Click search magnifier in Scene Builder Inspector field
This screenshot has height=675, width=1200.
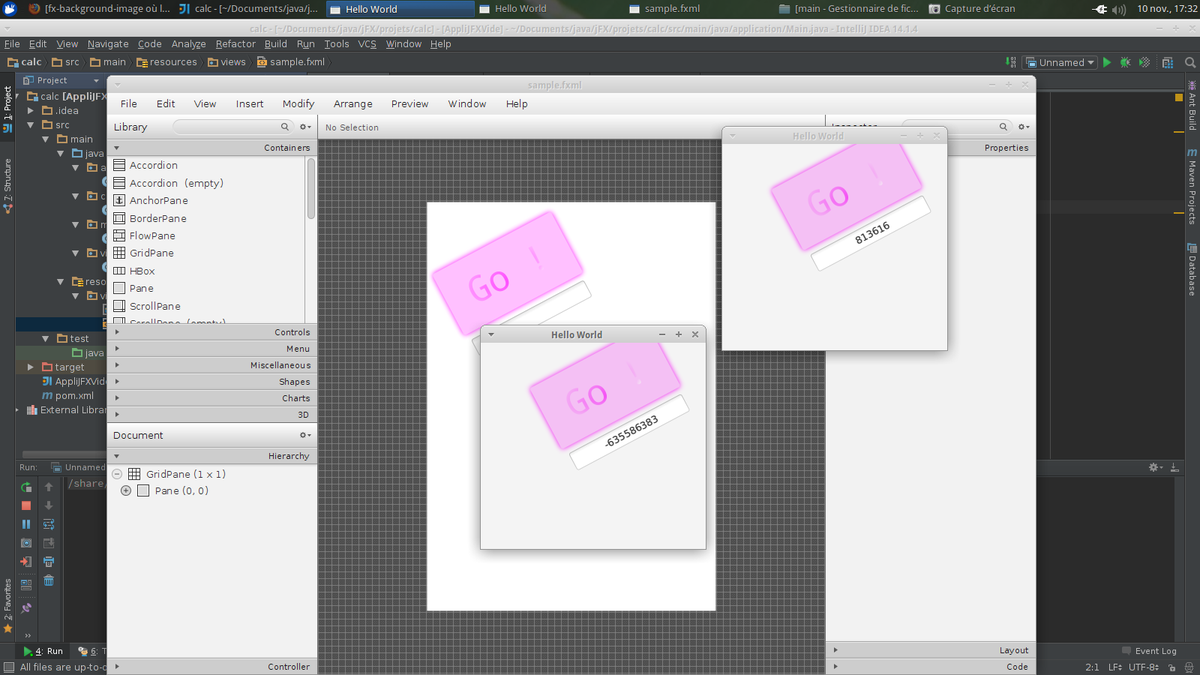[1004, 127]
